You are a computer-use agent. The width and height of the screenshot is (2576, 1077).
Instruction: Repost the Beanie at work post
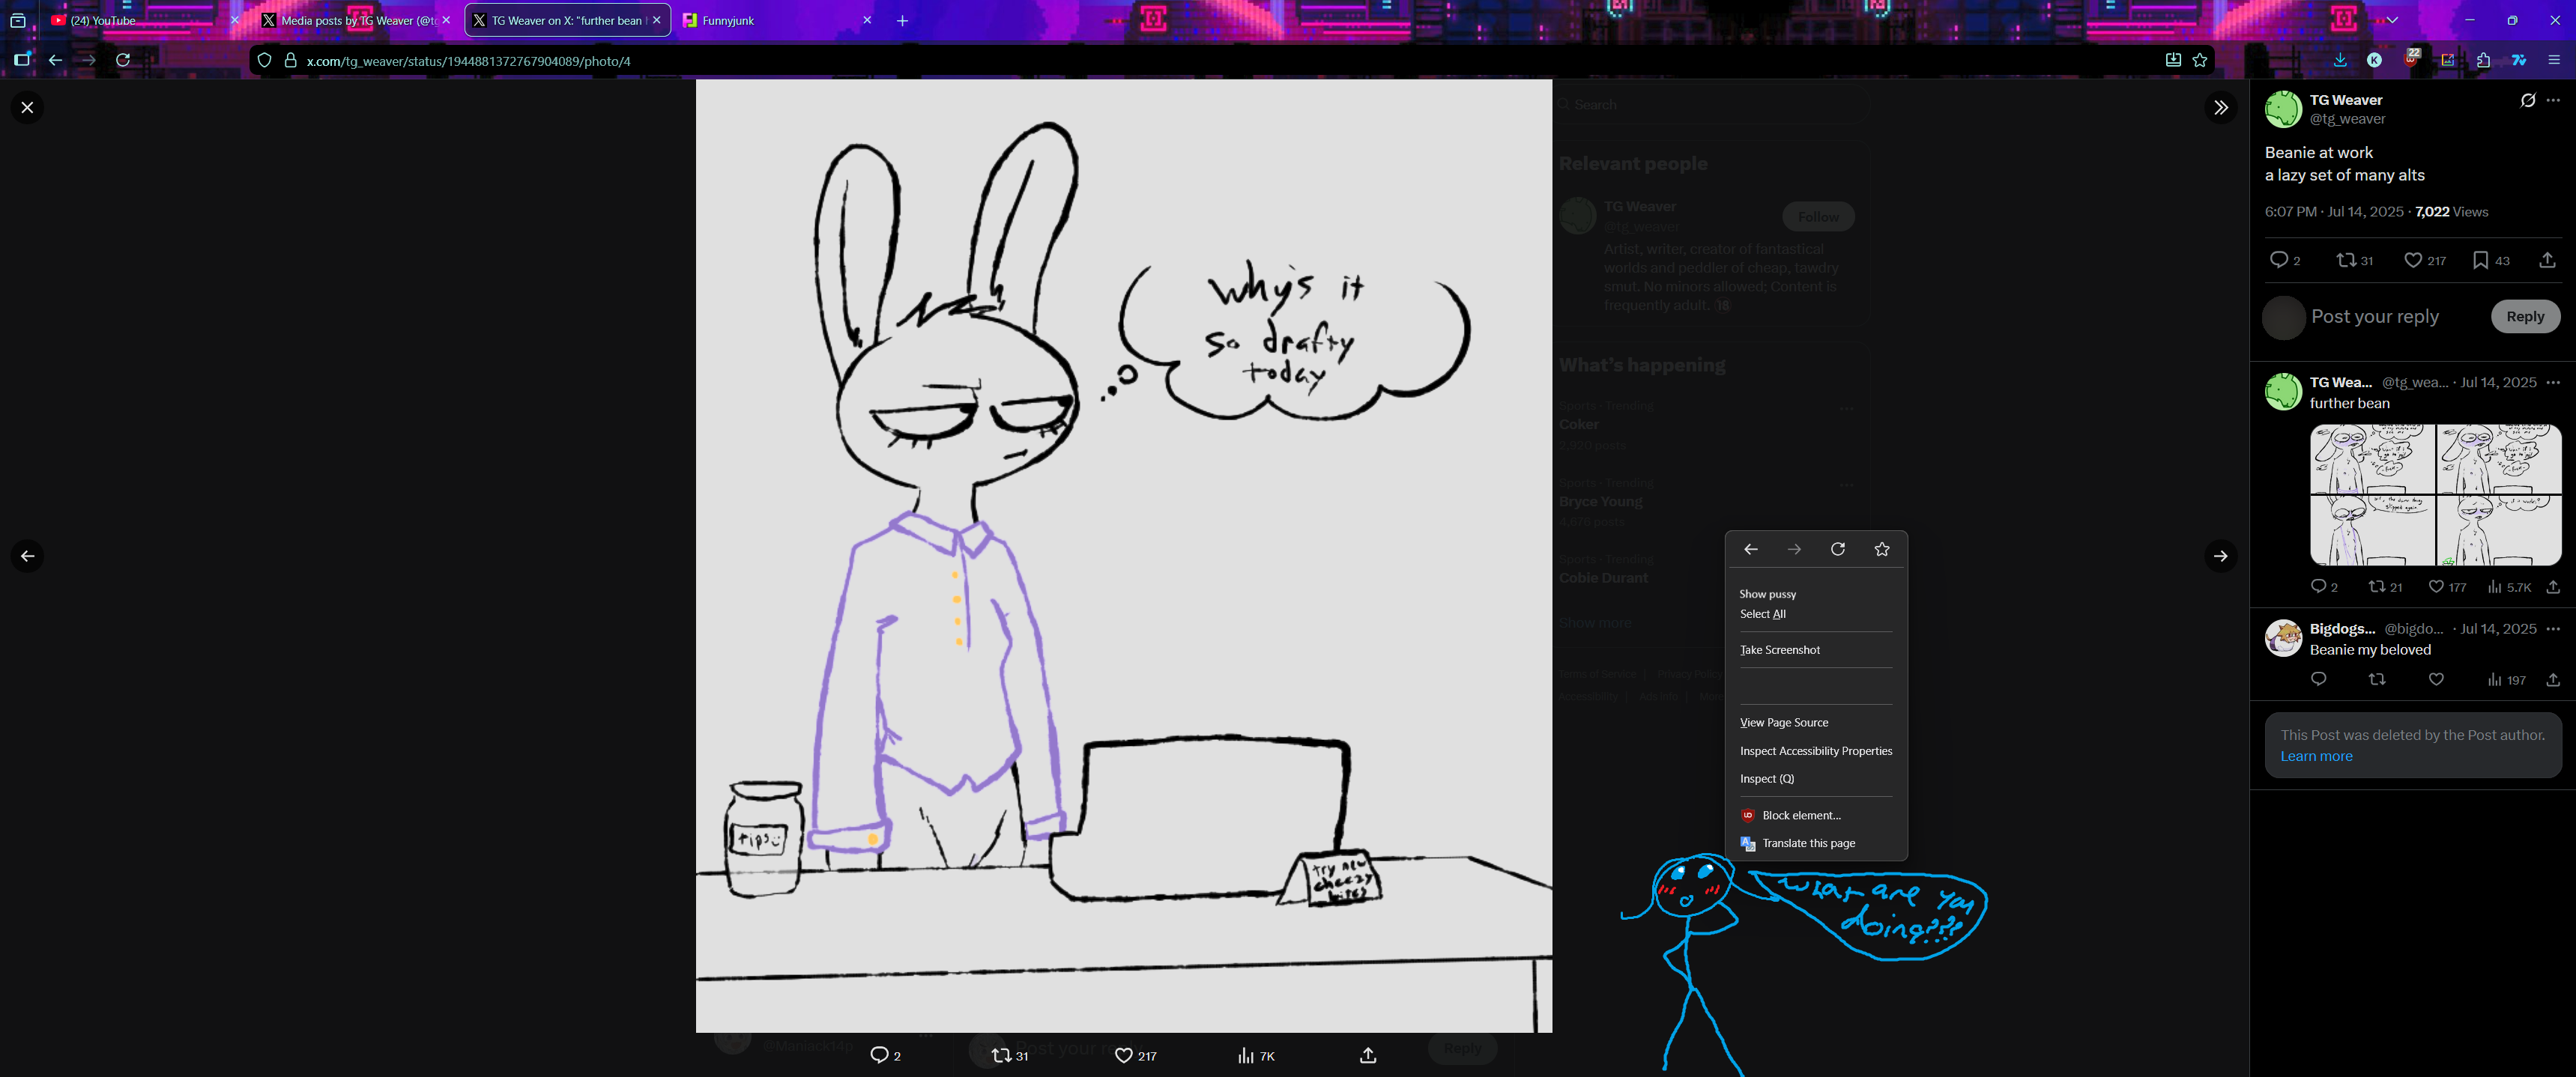coord(2346,260)
